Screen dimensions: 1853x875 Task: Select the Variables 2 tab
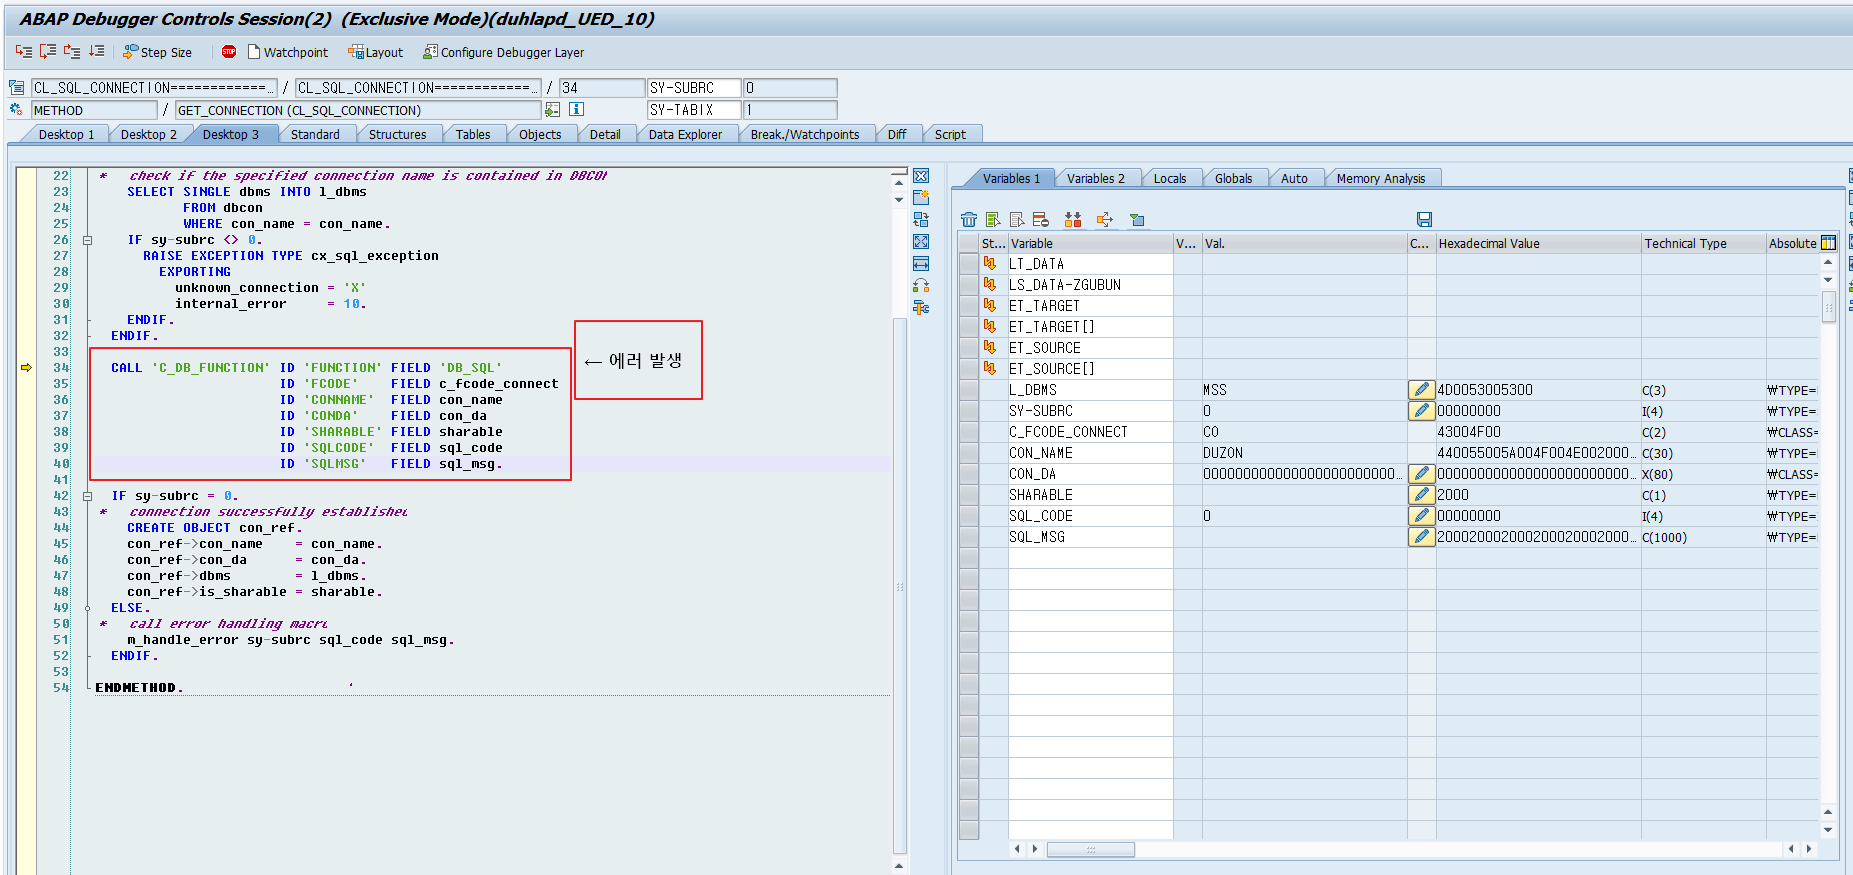coord(1095,178)
